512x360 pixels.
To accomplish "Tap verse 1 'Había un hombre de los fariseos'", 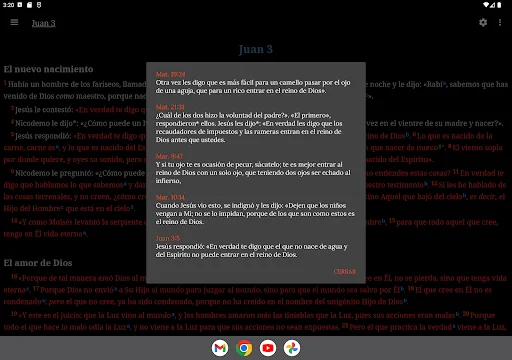I will [75, 84].
